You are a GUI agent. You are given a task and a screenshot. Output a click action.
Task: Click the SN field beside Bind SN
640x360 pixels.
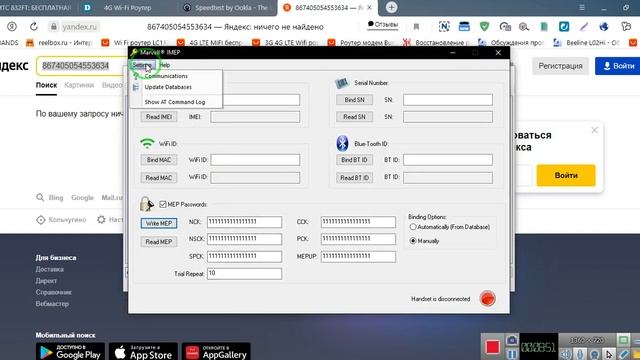pyautogui.click(x=448, y=100)
